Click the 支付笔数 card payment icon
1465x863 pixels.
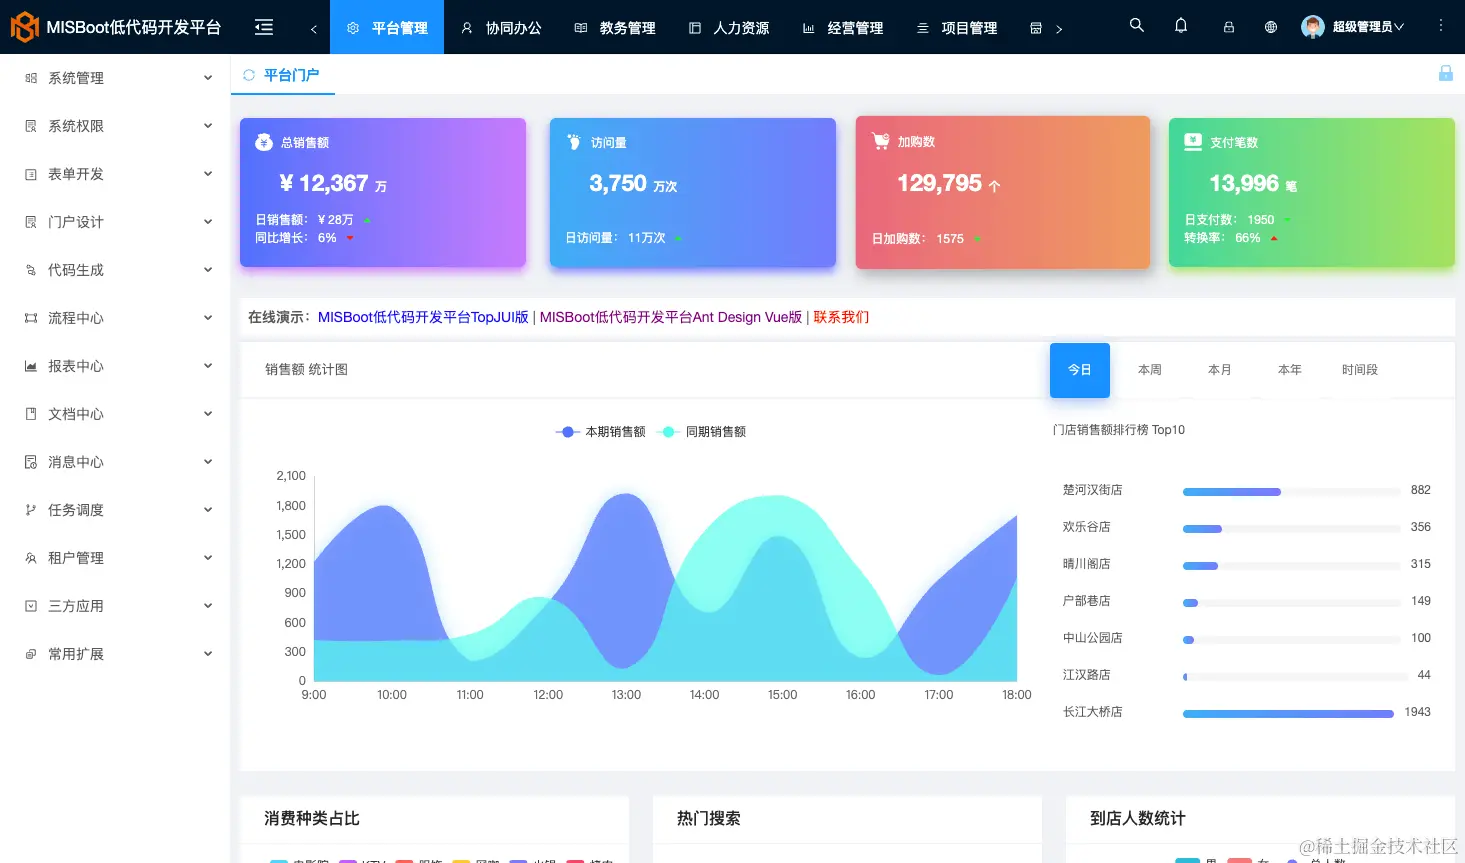pyautogui.click(x=1193, y=142)
